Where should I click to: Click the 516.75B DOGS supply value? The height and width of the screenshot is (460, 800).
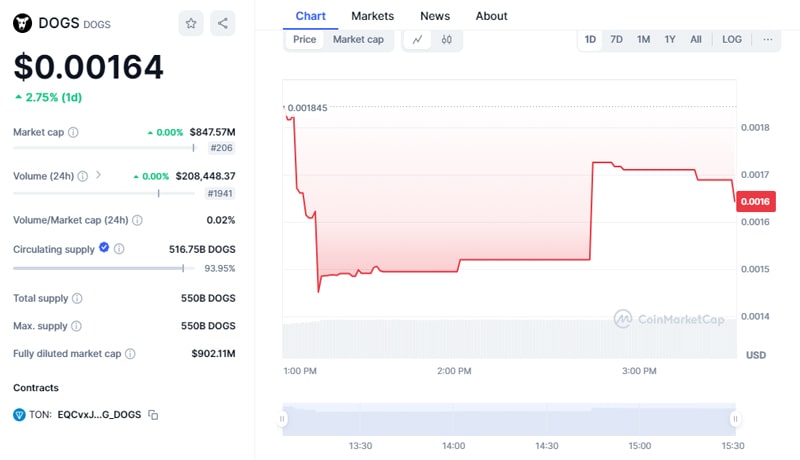[202, 249]
